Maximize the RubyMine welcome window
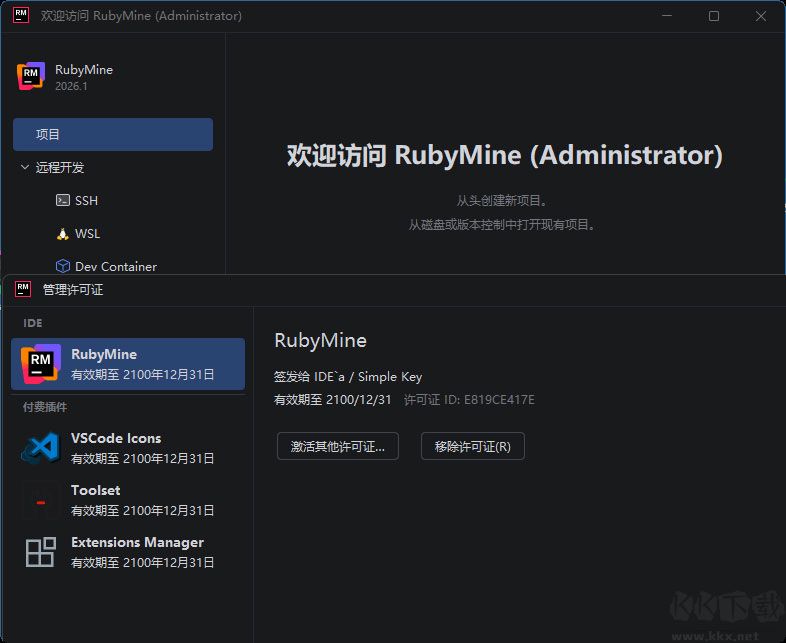786x643 pixels. click(714, 16)
